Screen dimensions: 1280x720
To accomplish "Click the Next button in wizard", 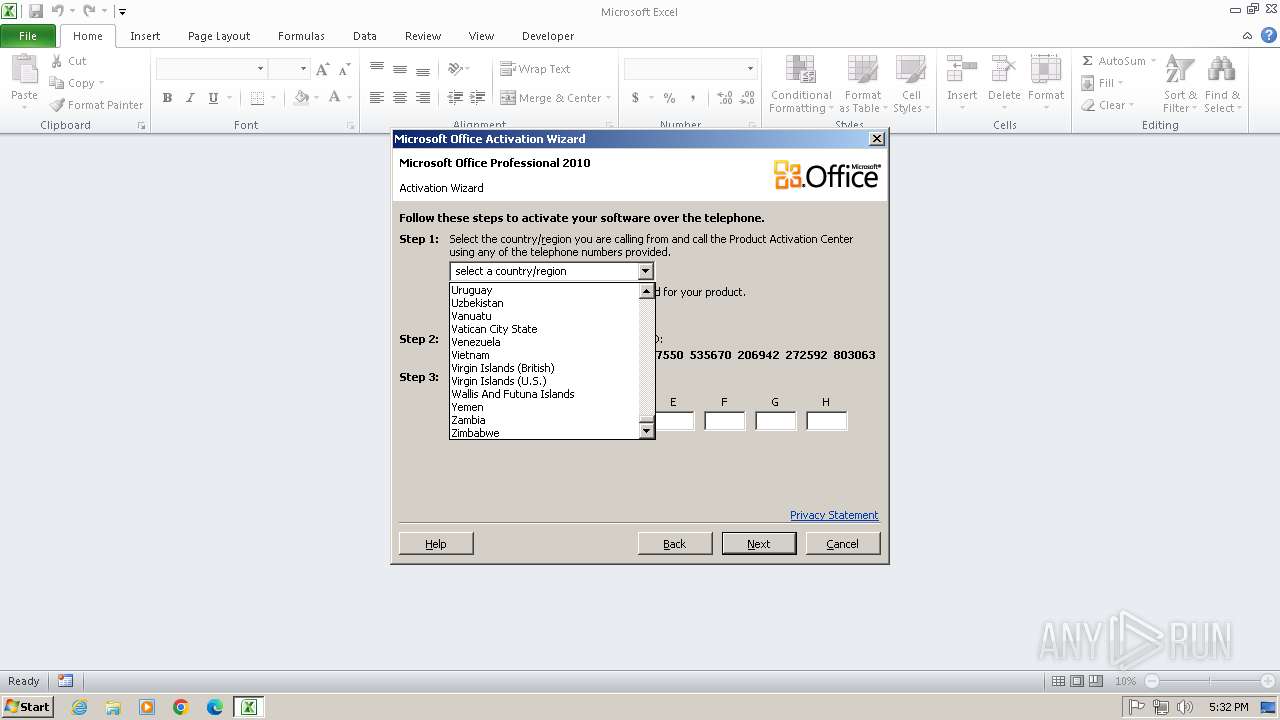I will pos(759,543).
